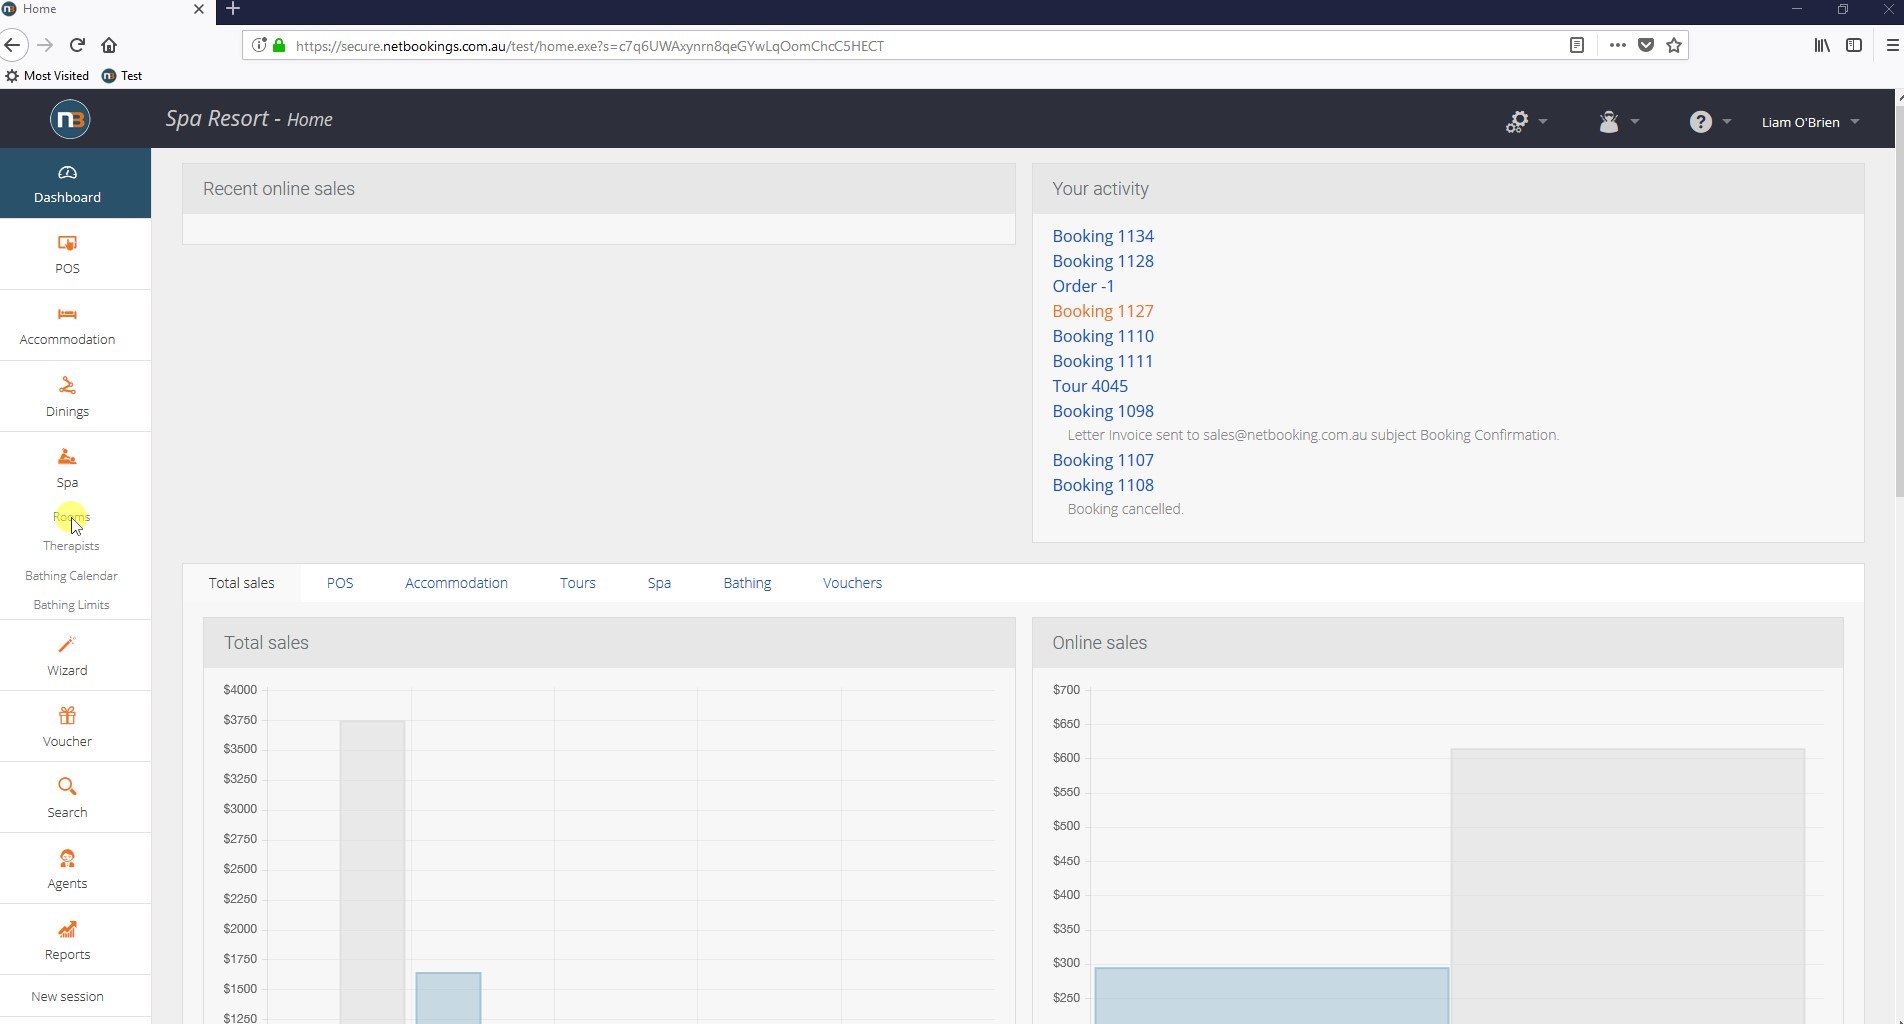This screenshot has height=1024, width=1904.
Task: Click the Netbookings nB logo
Action: tap(70, 120)
